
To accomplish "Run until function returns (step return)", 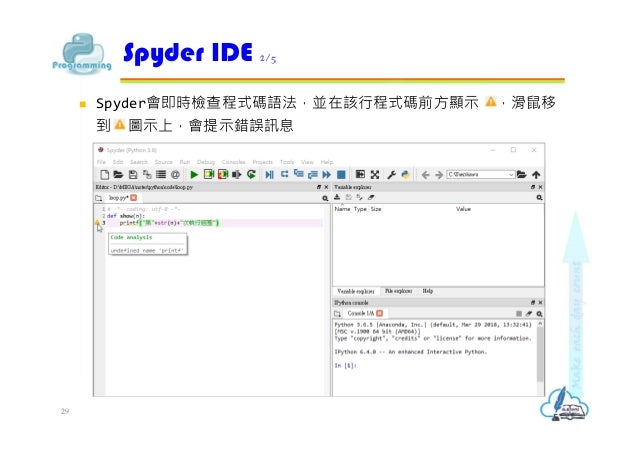I will point(312,175).
